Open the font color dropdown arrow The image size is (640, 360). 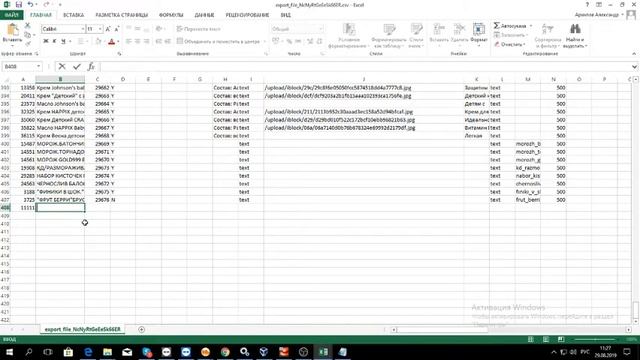point(118,41)
